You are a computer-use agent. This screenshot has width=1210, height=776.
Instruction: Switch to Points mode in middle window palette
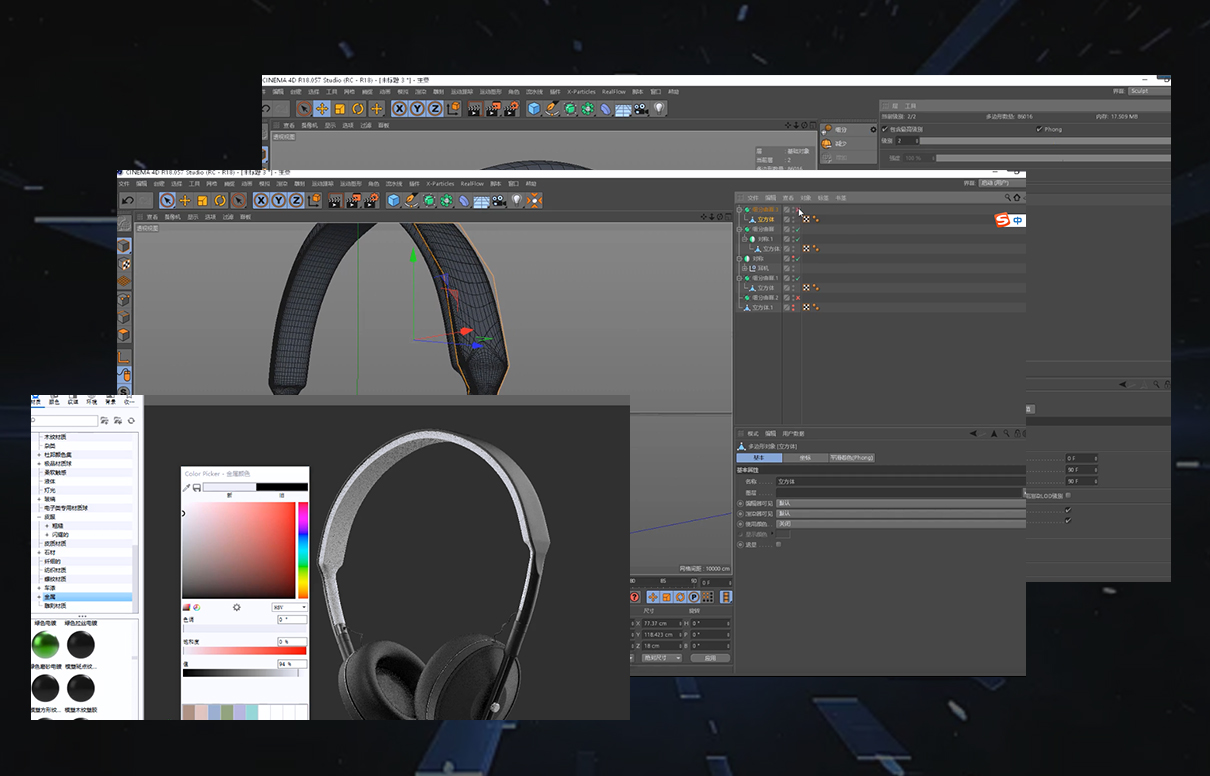tap(124, 299)
